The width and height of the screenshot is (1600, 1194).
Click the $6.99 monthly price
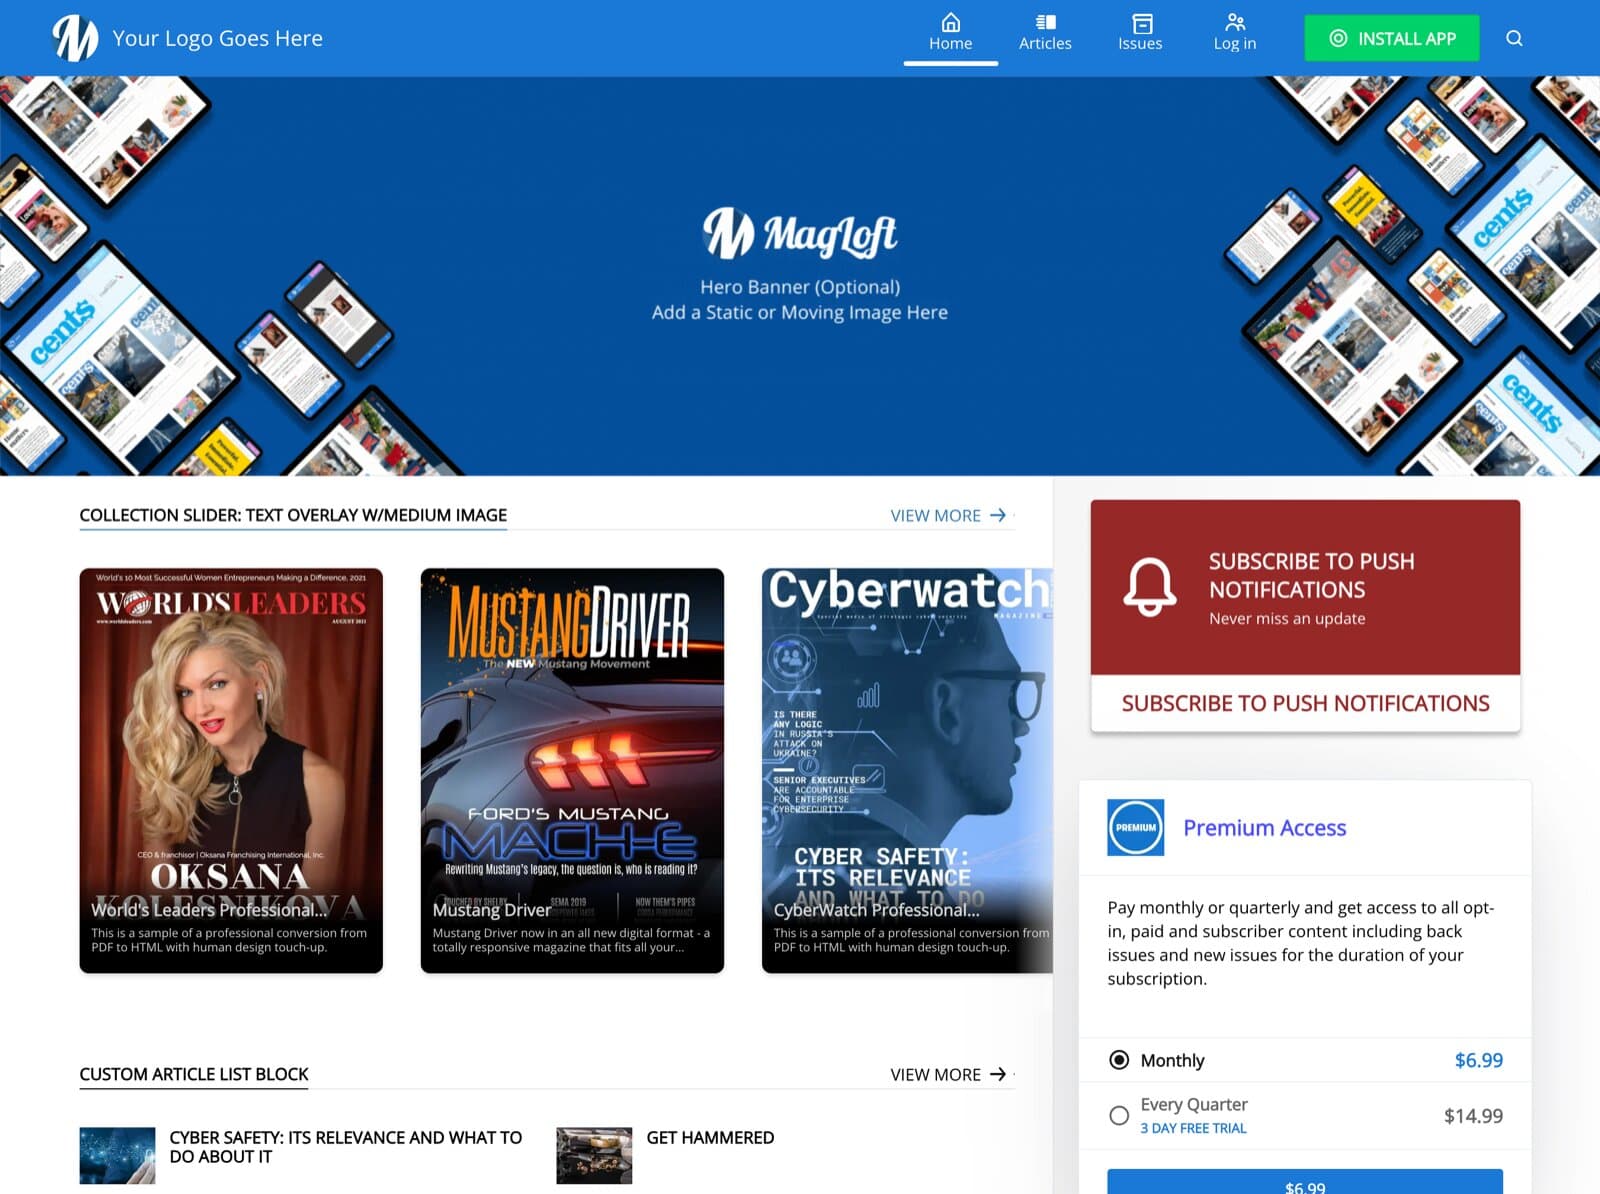pyautogui.click(x=1478, y=1060)
